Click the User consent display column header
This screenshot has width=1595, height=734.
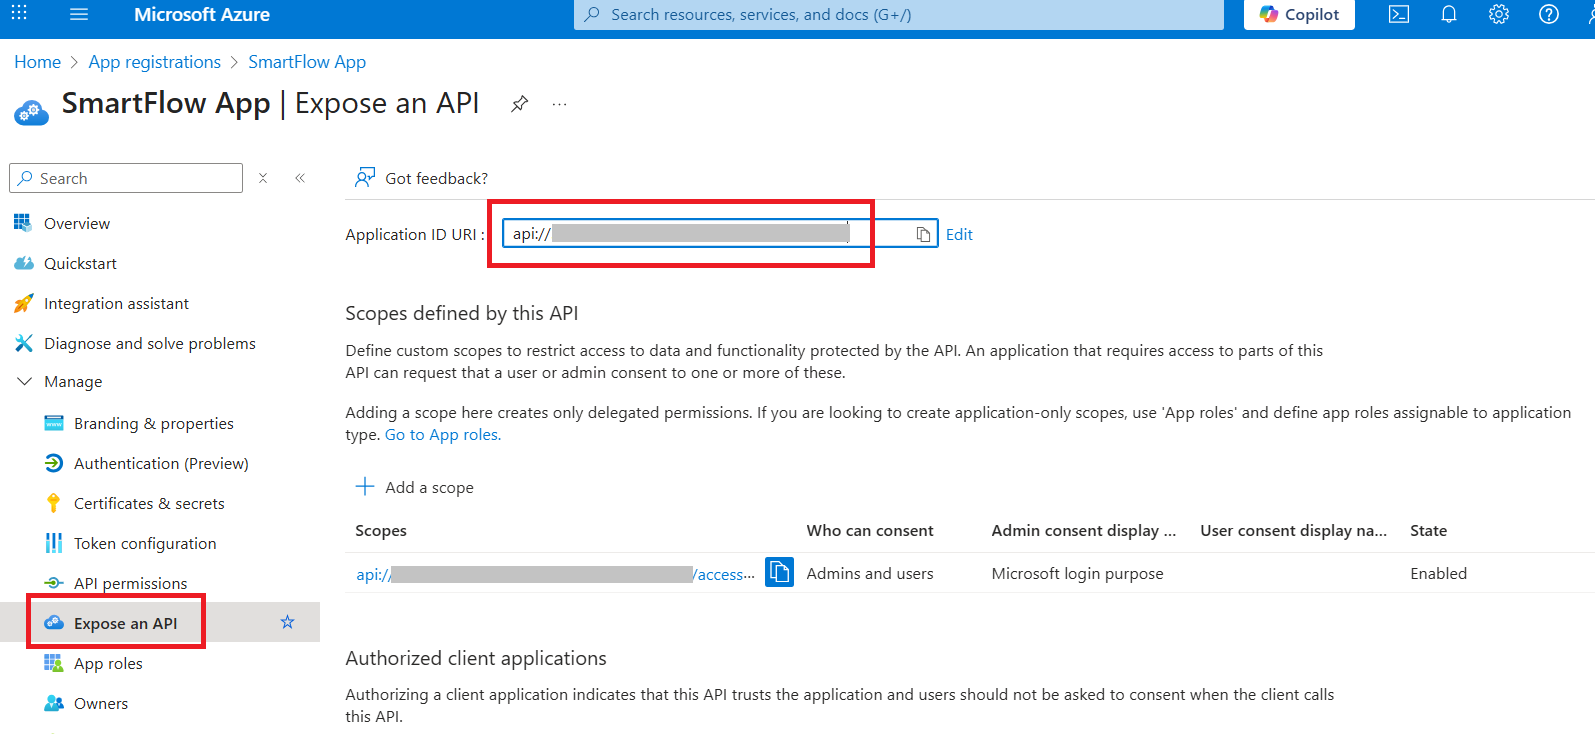click(x=1294, y=530)
